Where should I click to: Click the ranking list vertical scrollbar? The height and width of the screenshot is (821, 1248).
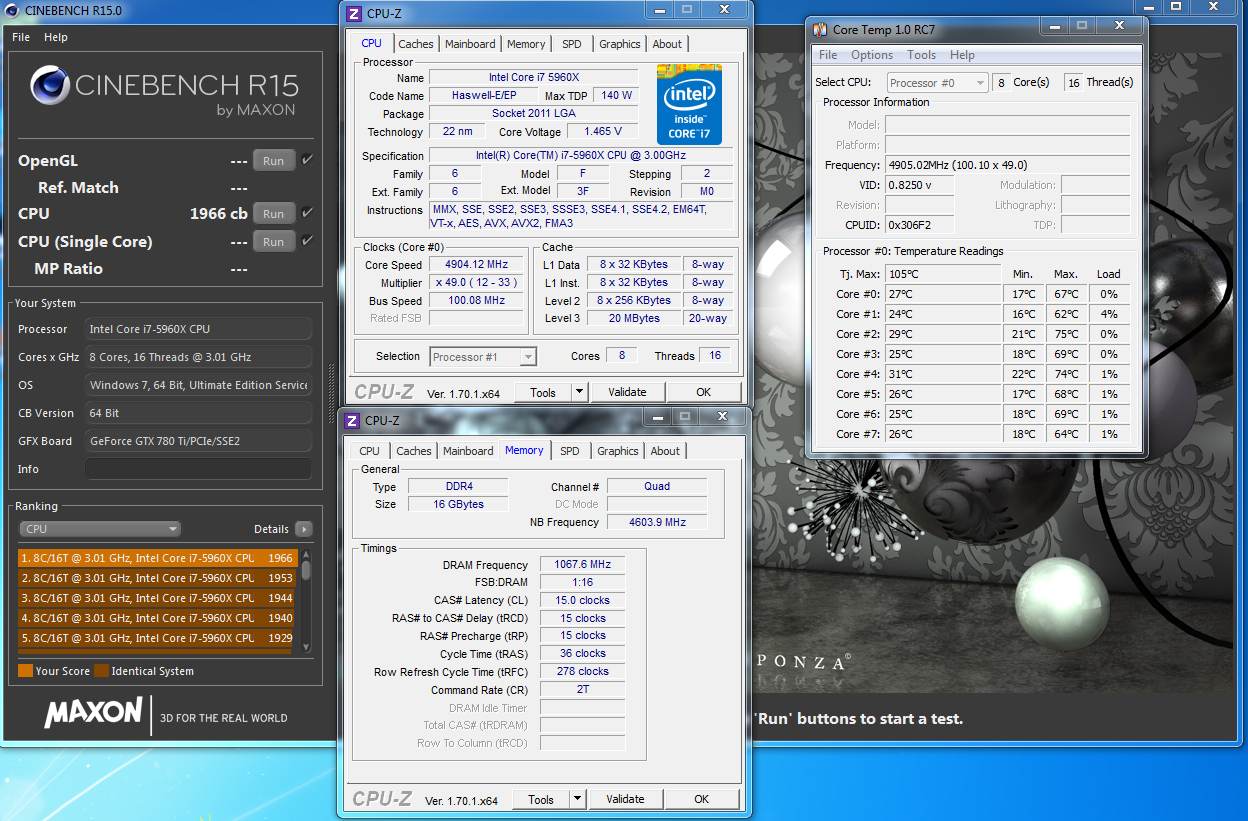(306, 600)
